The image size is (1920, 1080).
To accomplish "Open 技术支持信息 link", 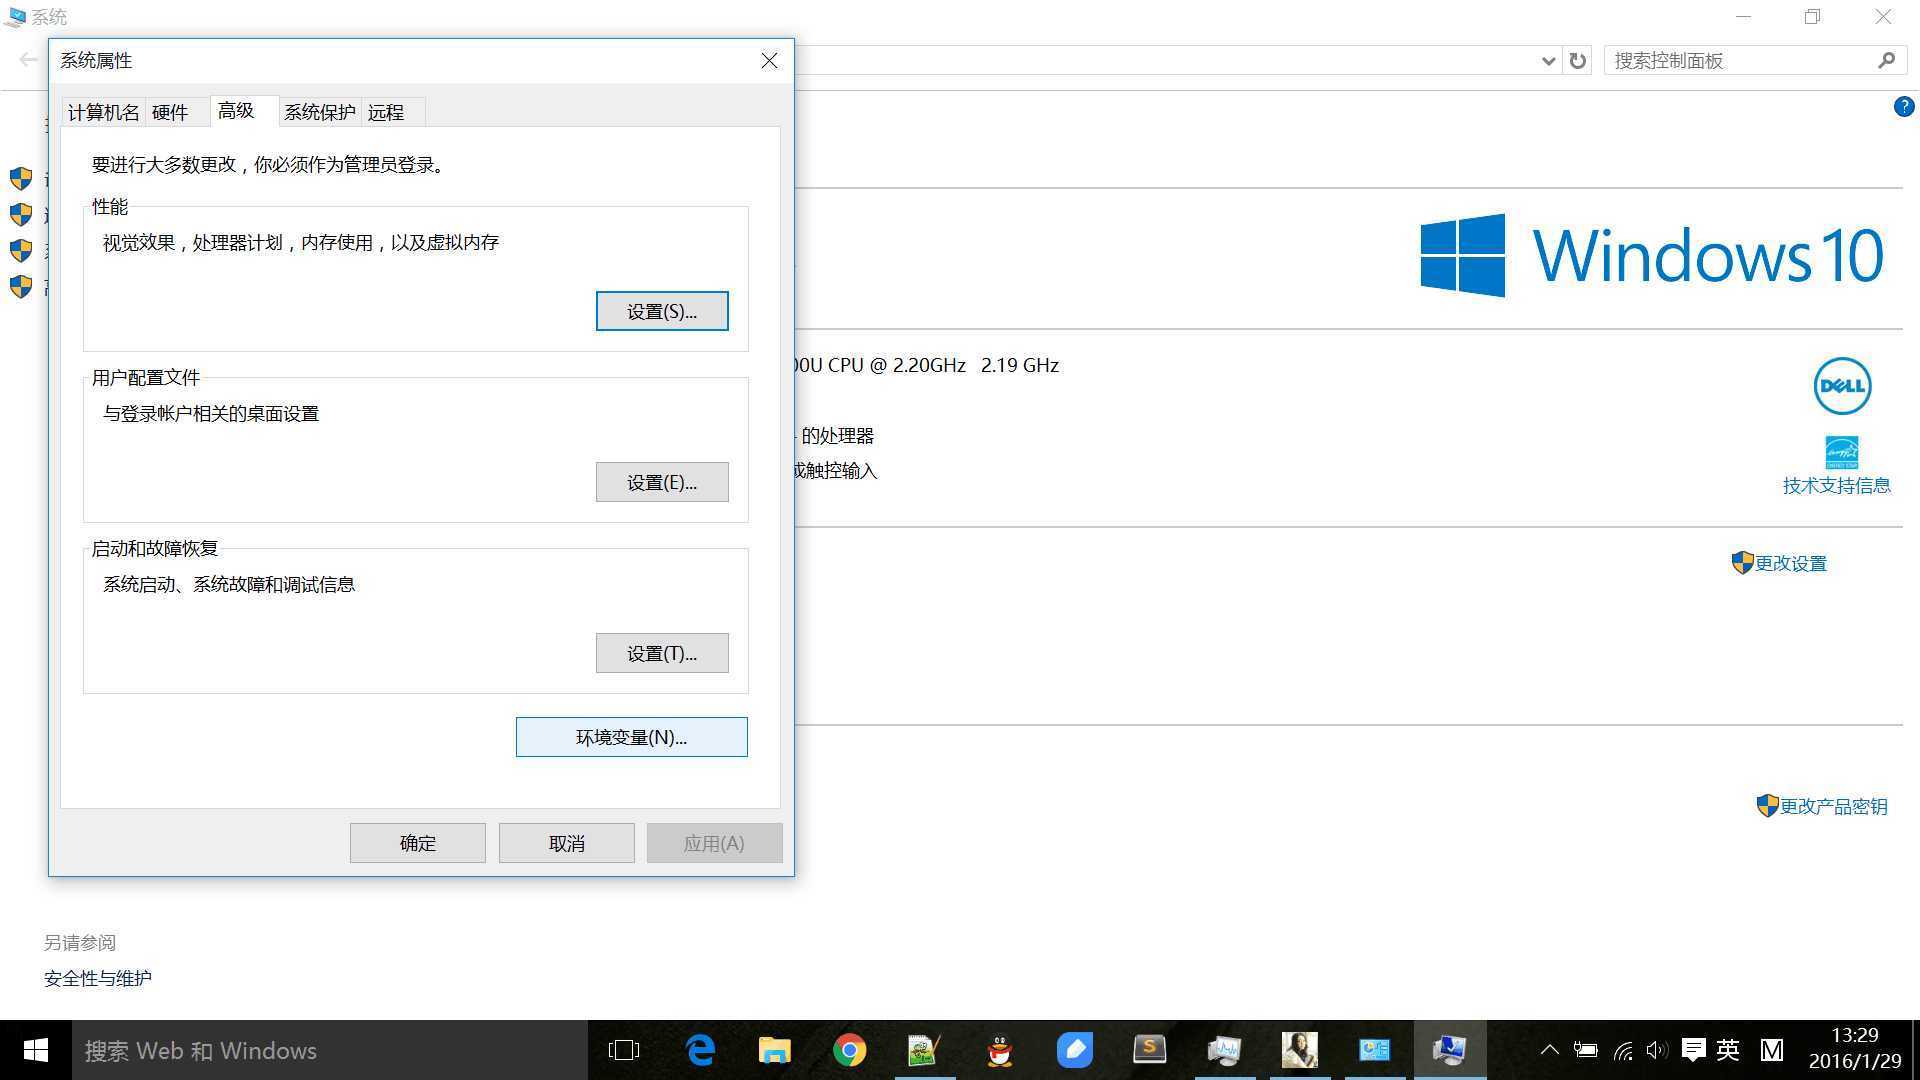I will pyautogui.click(x=1836, y=486).
